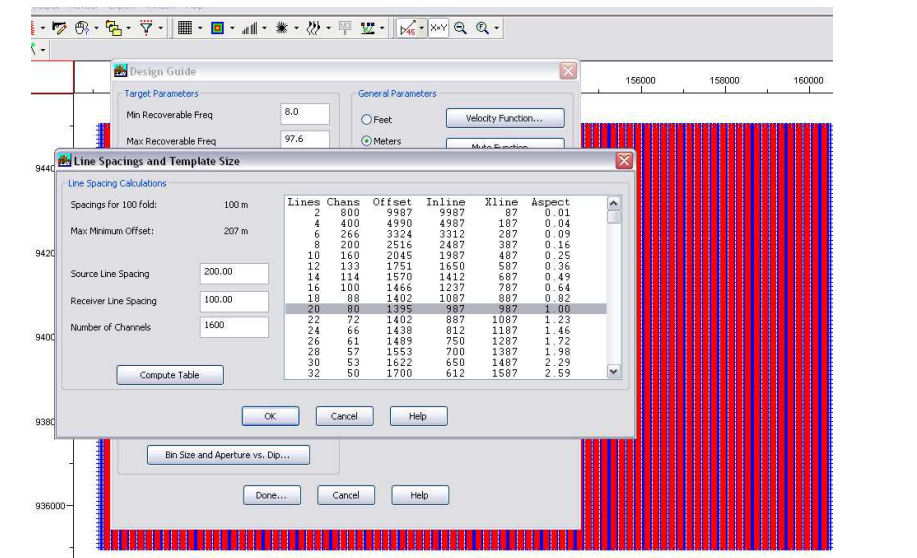Close the Line Spacings and Template Size dialog
Image resolution: width=917 pixels, height=558 pixels.
click(624, 160)
